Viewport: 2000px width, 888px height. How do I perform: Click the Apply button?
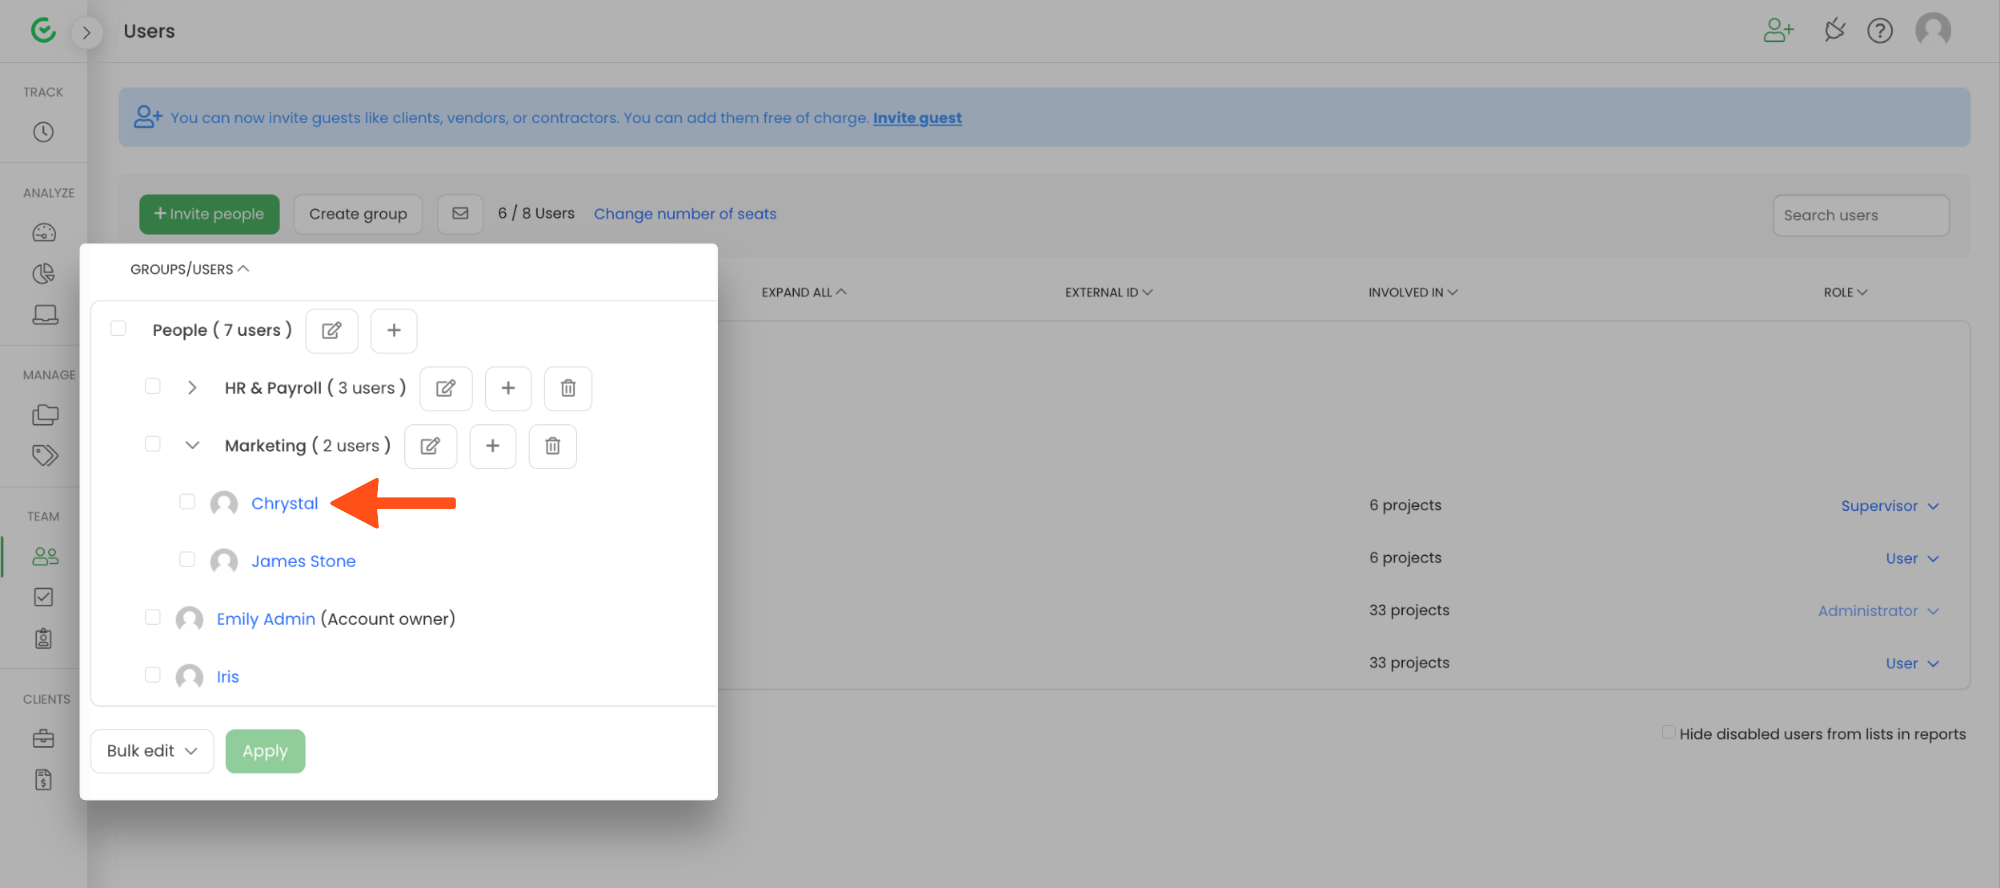click(x=265, y=751)
